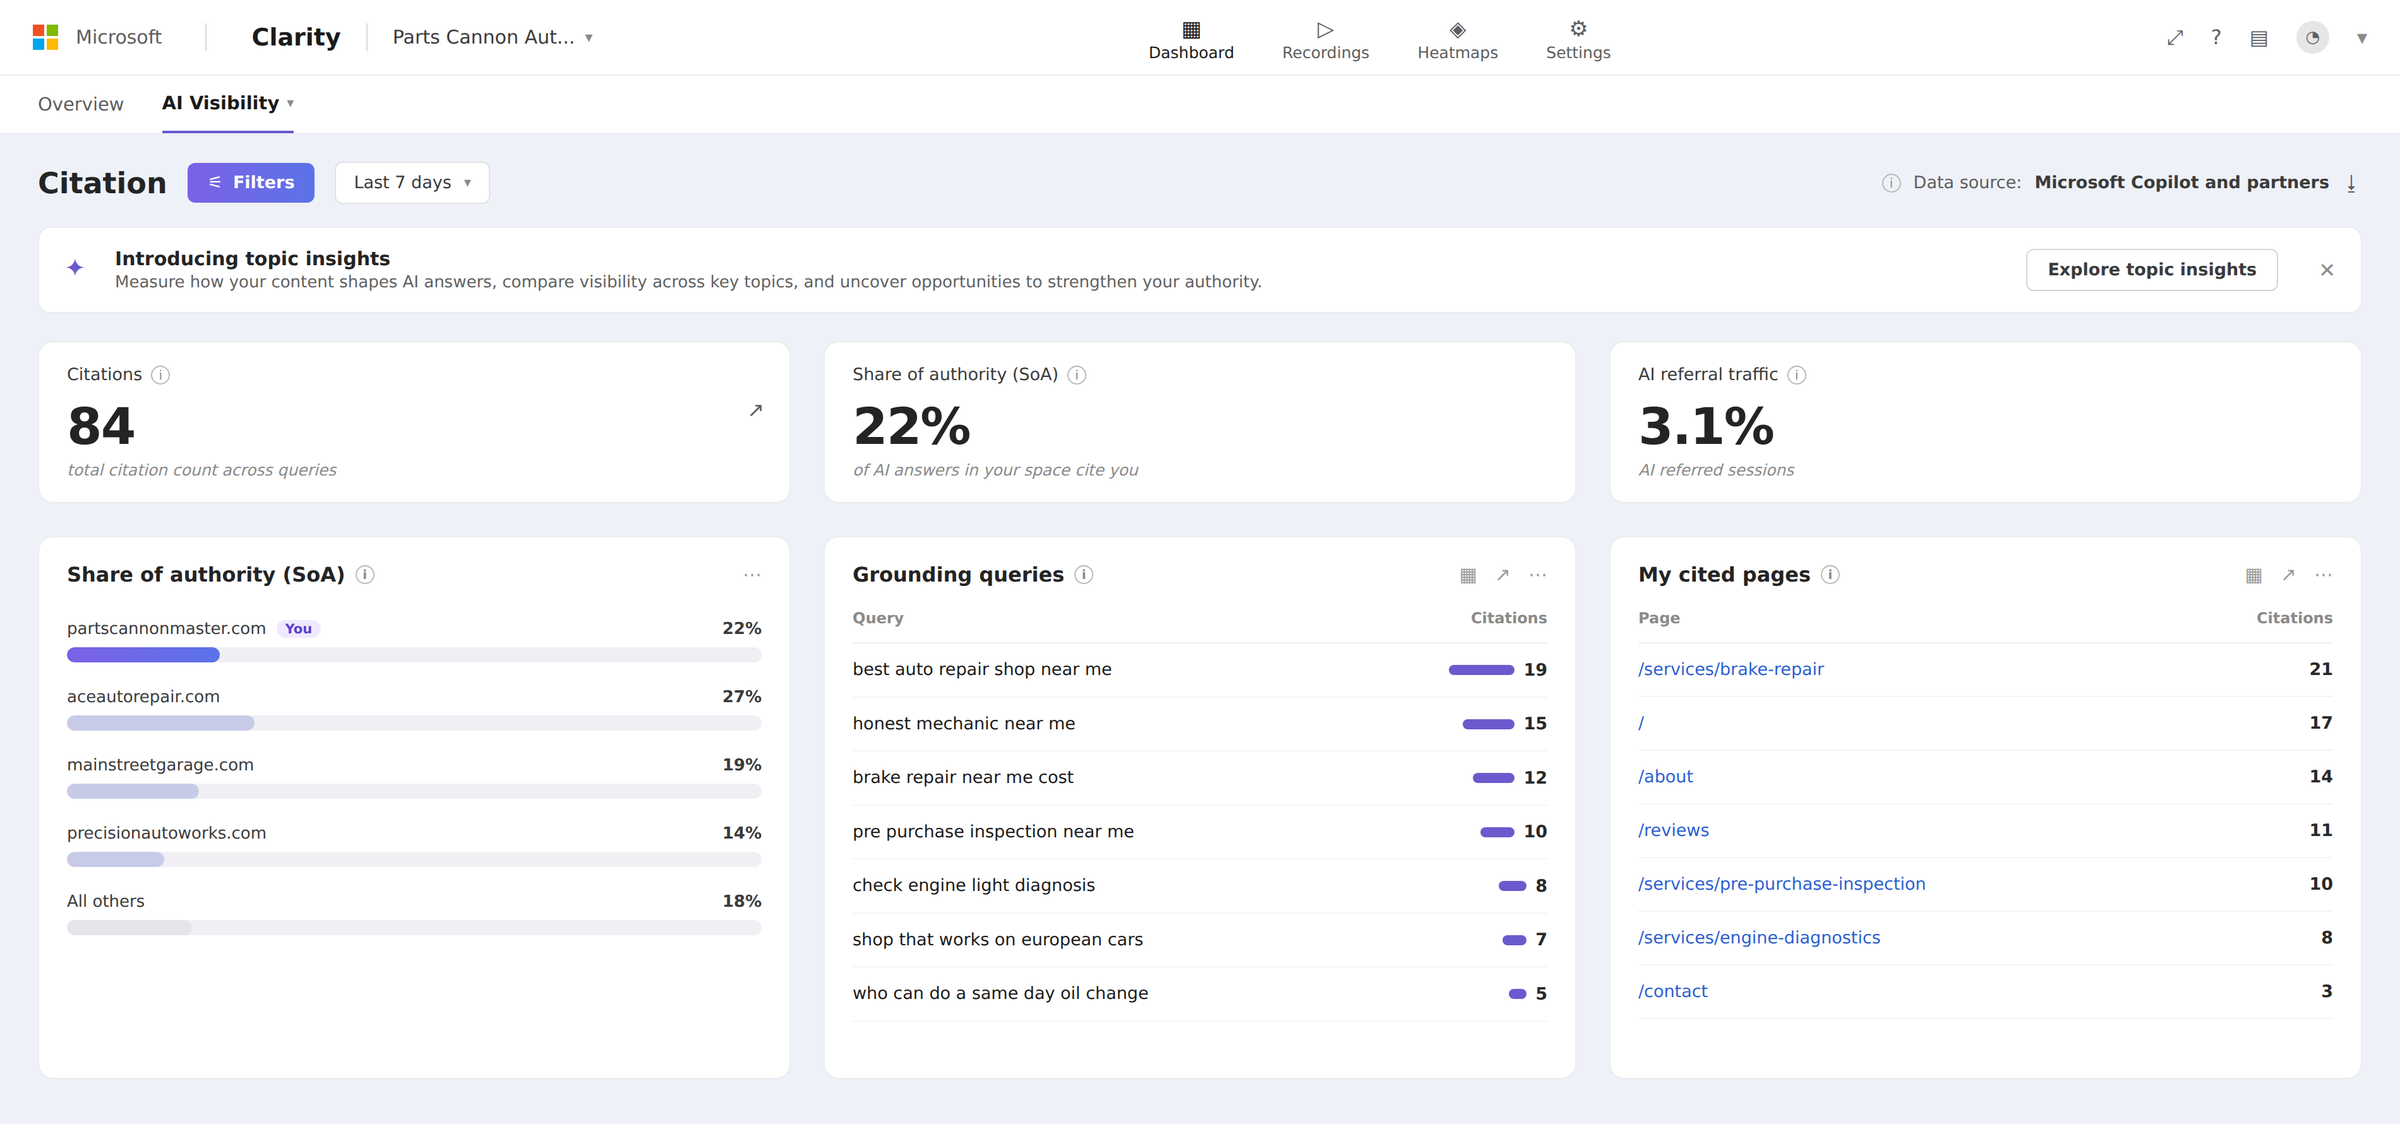Expand the Parts Cannon project selector

(x=492, y=37)
